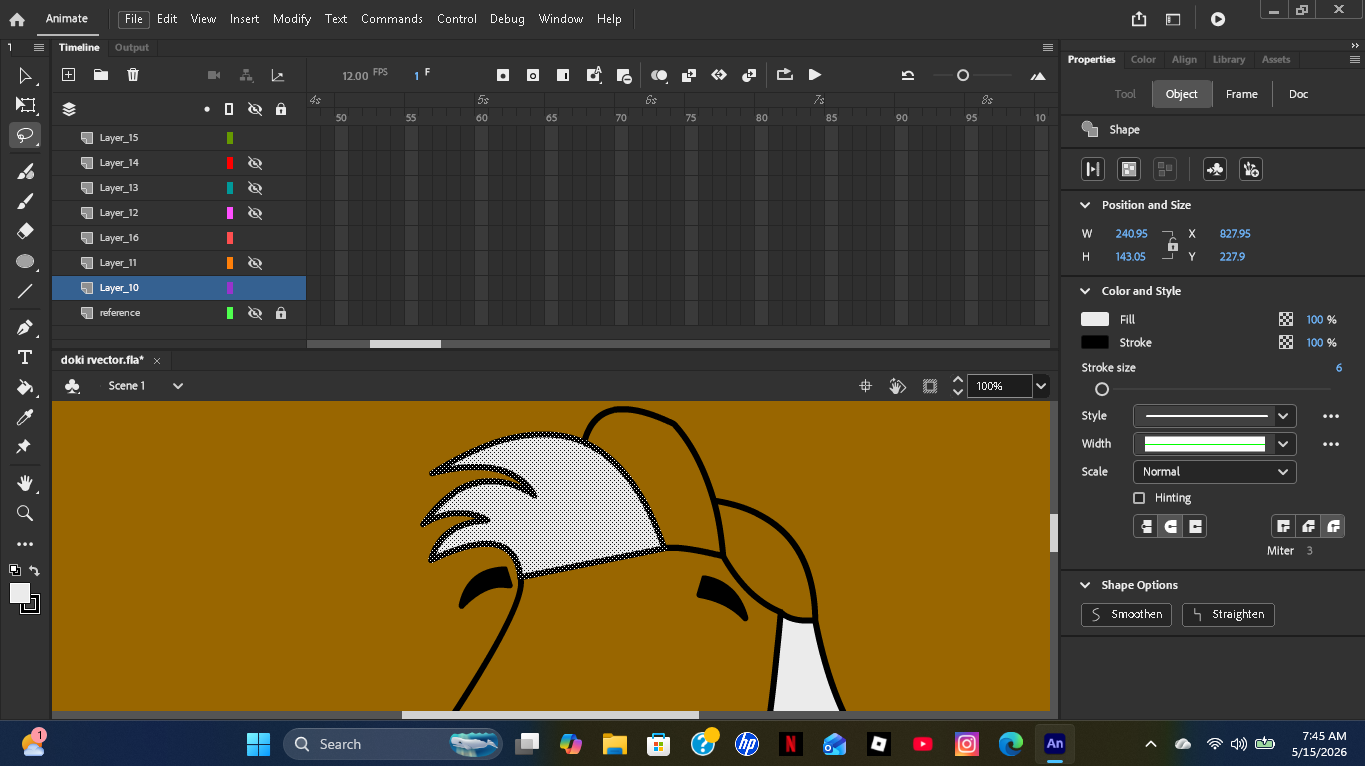Toggle show/hide for all layers
The height and width of the screenshot is (766, 1365).
255,109
